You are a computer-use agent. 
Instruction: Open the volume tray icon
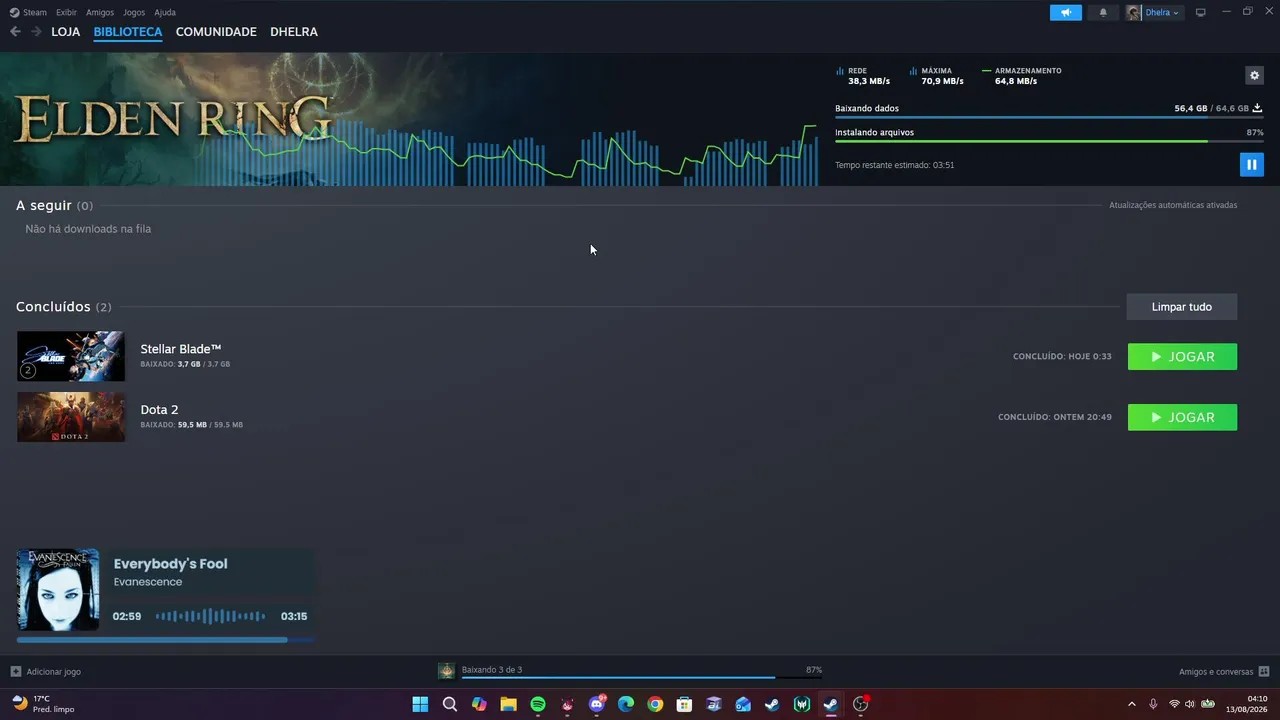(x=1190, y=704)
